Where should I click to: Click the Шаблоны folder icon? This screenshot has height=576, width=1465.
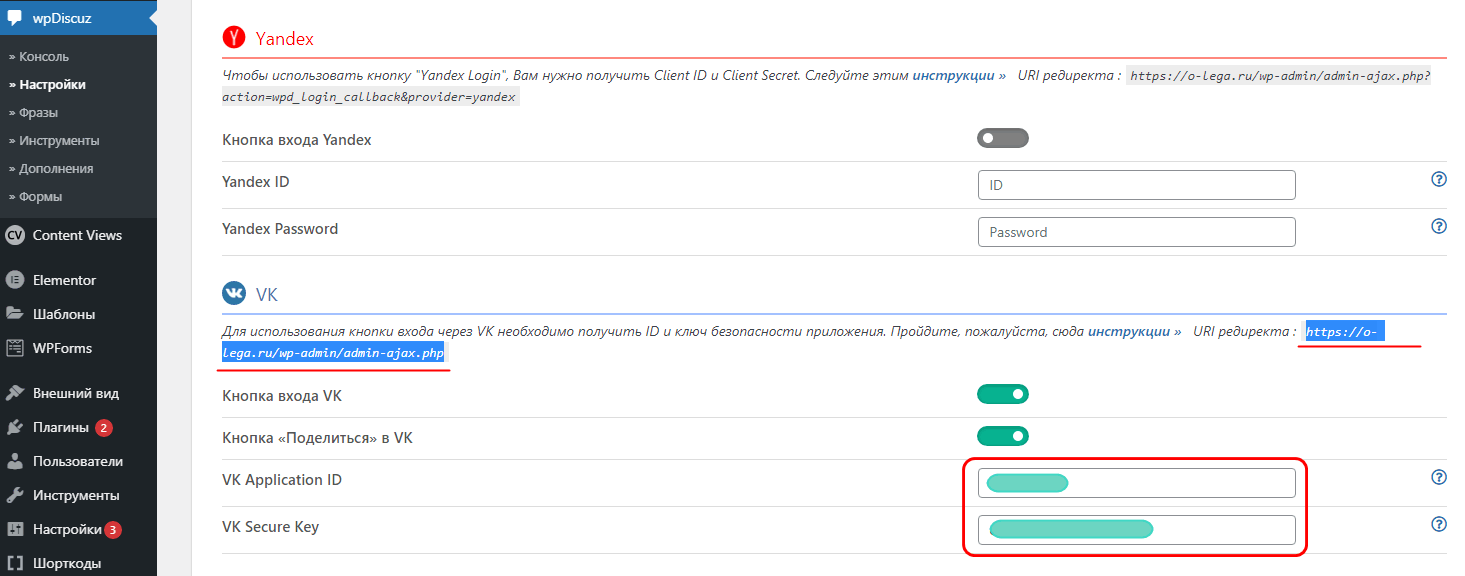[15, 314]
